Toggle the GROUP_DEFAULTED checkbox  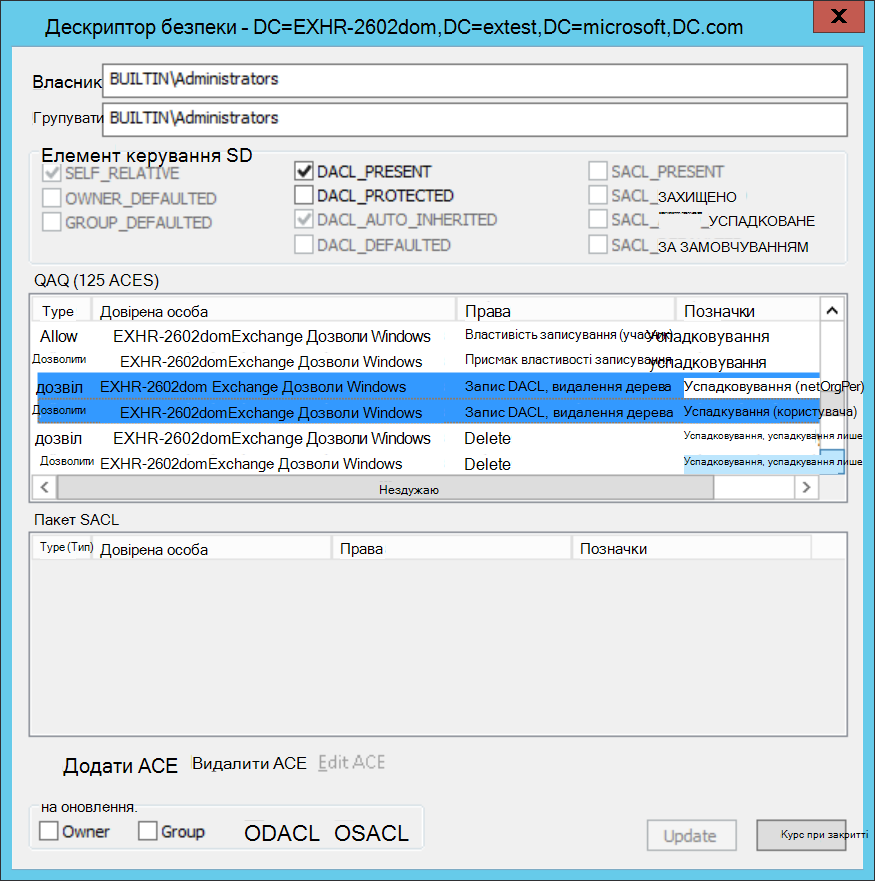click(52, 222)
